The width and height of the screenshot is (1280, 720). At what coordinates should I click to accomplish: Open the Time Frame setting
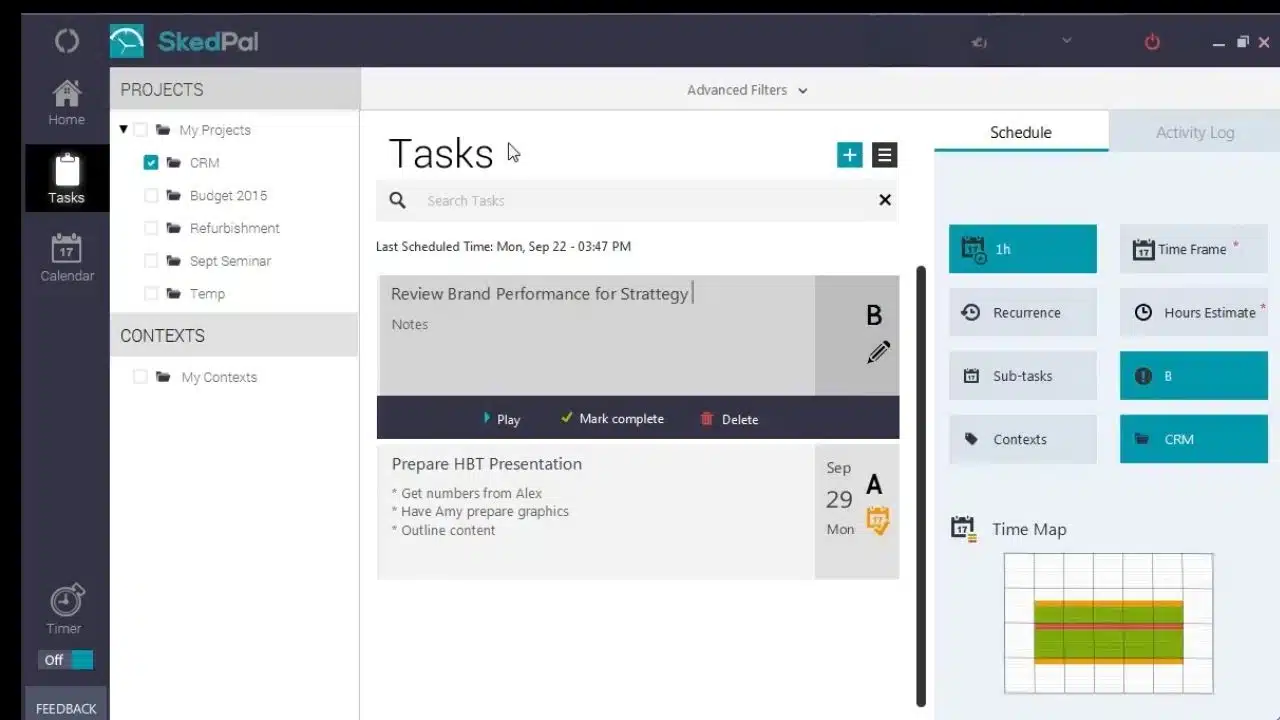tap(1194, 249)
